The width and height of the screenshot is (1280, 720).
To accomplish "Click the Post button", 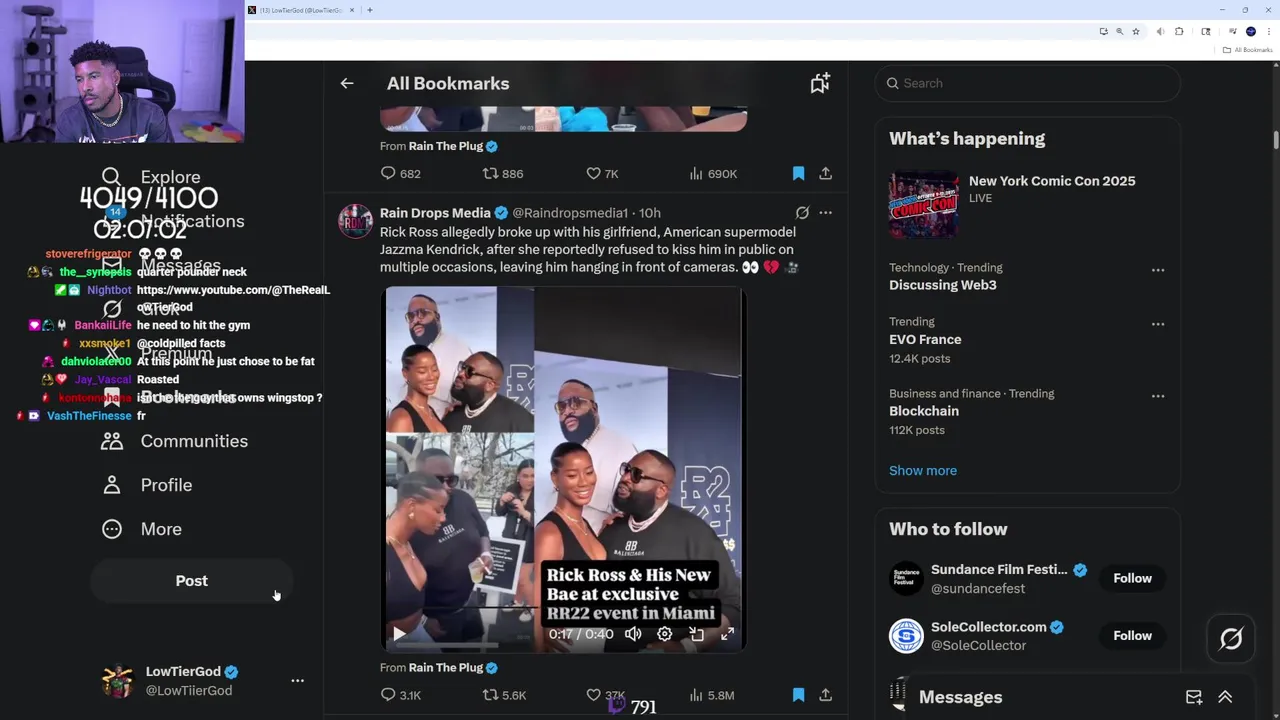I will 192,581.
